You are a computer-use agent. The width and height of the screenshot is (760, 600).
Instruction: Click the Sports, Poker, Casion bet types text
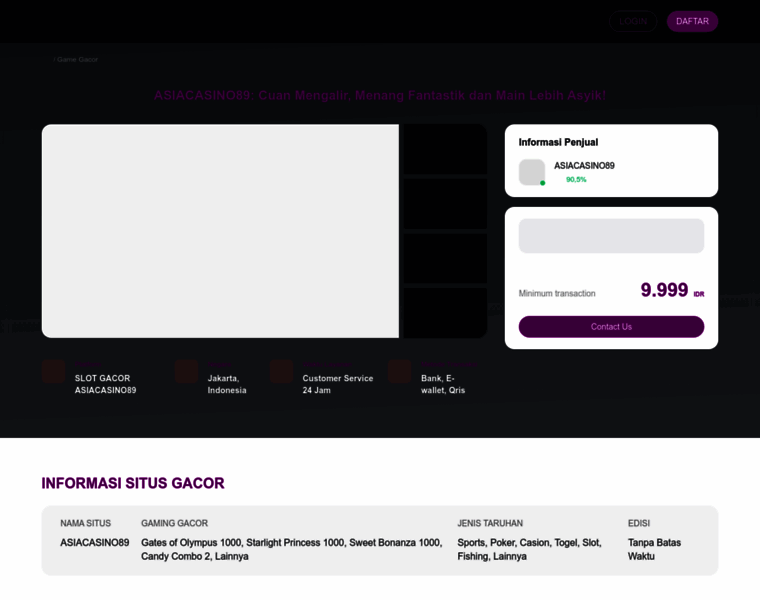[529, 549]
